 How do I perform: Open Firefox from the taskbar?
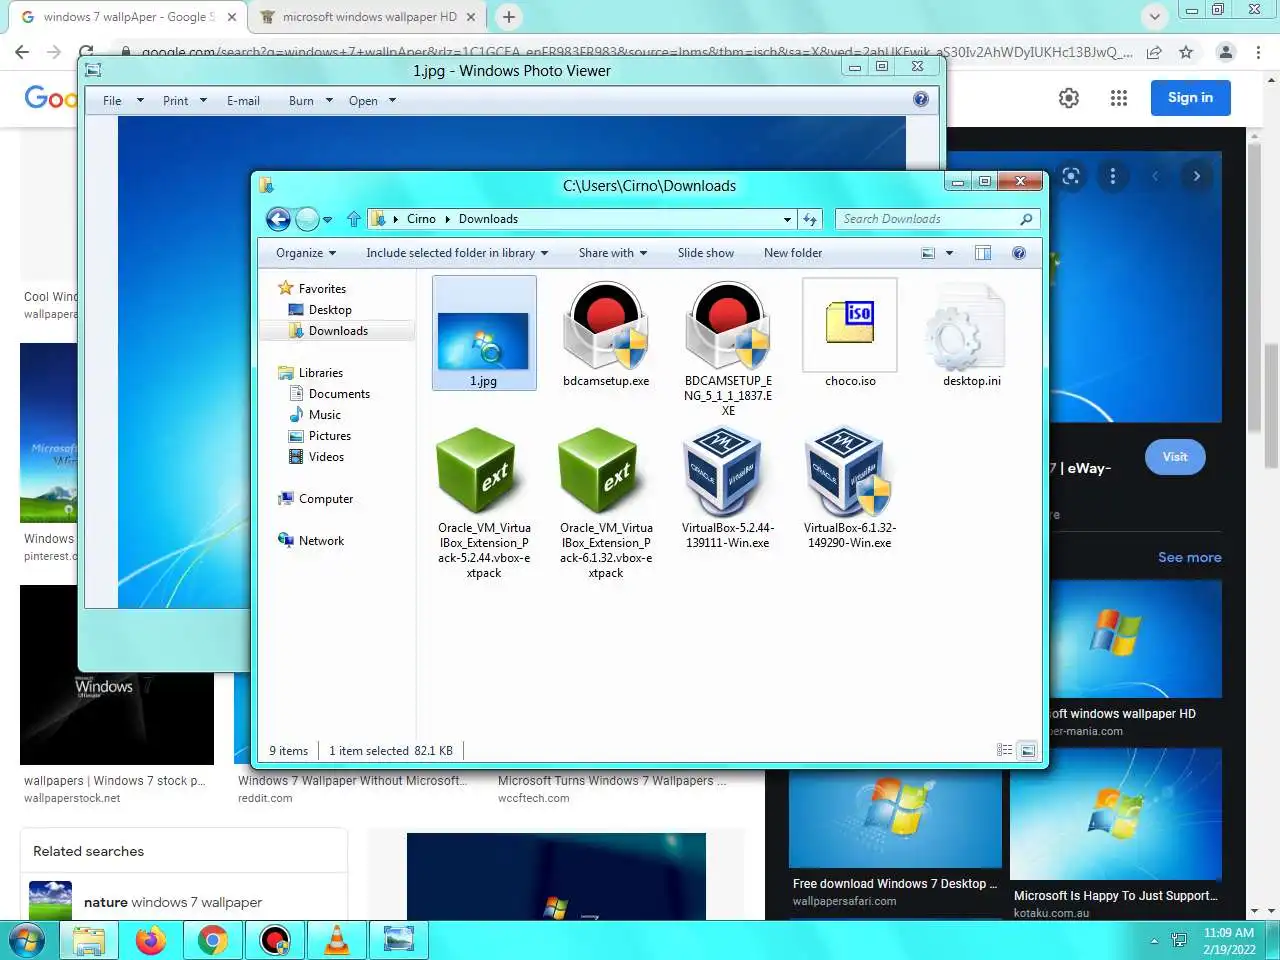click(x=151, y=940)
